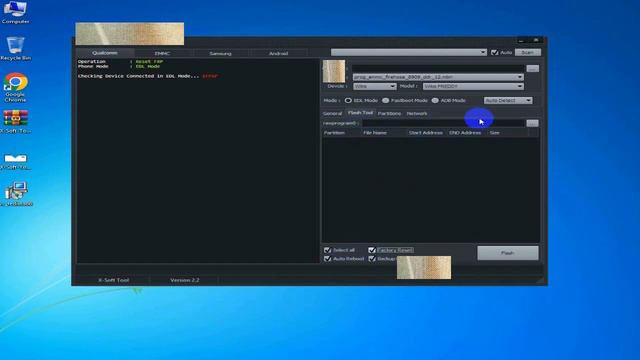Switch to the Qualcomm tab
640x360 pixels.
point(105,53)
